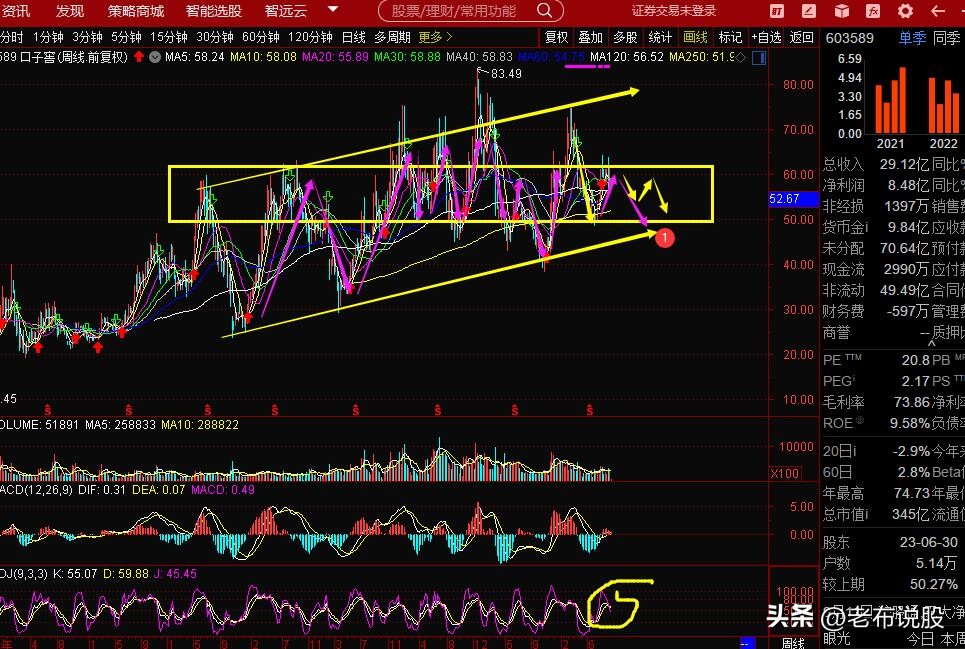This screenshot has width=965, height=649.
Task: Click +自选 to add to watchlist
Action: point(766,38)
